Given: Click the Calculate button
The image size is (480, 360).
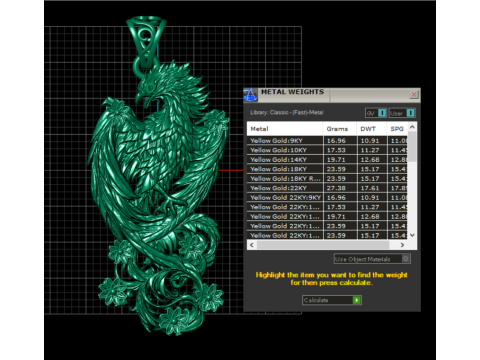Looking at the screenshot, I should 332,300.
